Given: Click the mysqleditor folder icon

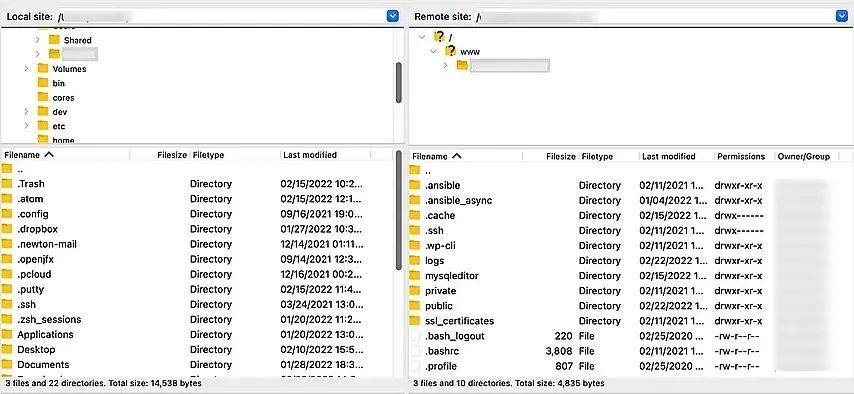Looking at the screenshot, I should [415, 276].
